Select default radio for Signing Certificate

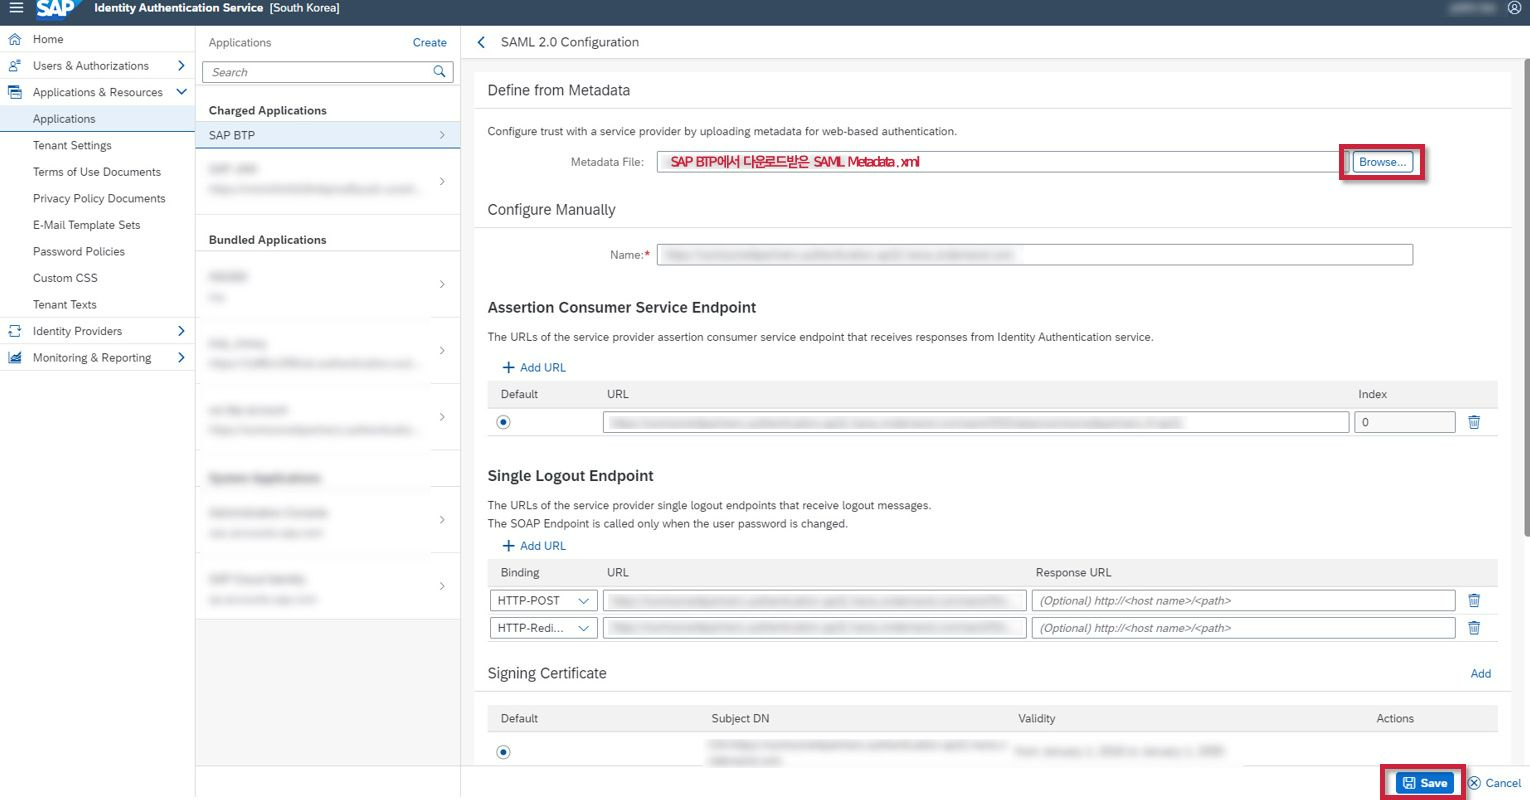[503, 752]
